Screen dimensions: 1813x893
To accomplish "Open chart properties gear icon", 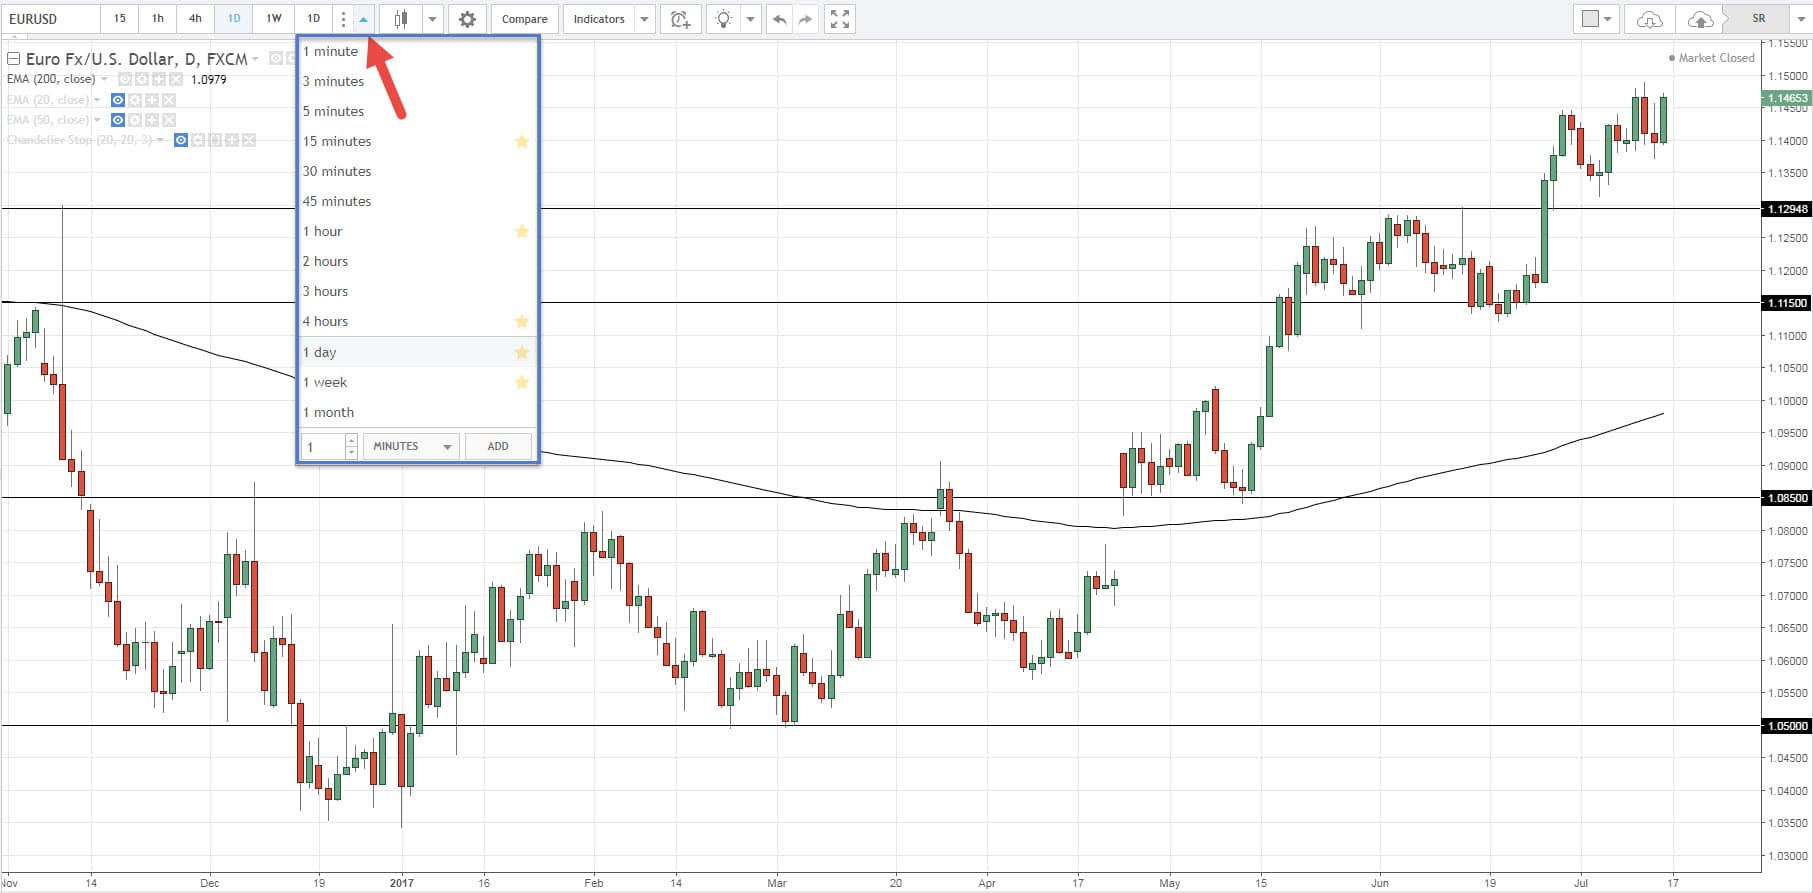I will pos(467,19).
